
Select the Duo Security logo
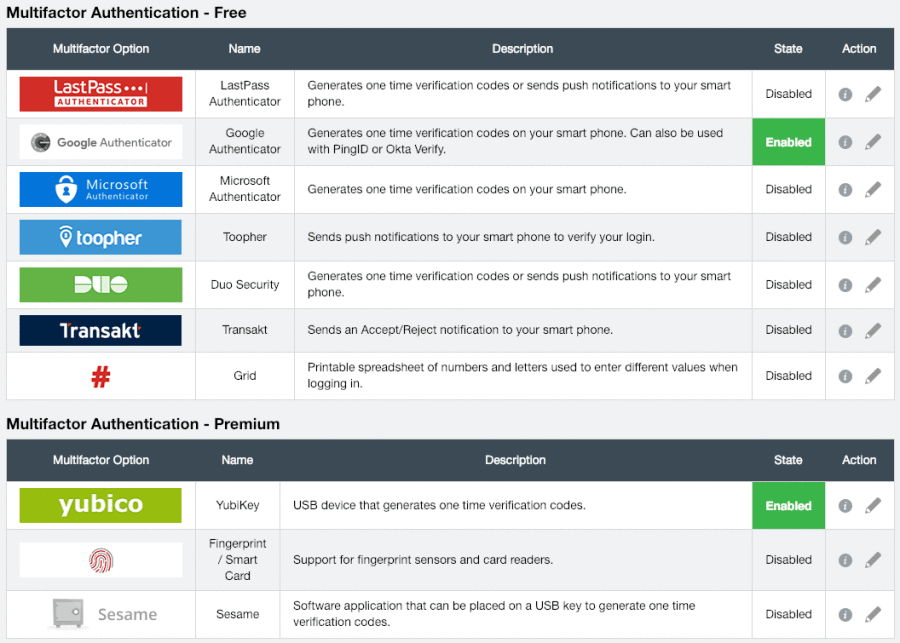(x=100, y=285)
